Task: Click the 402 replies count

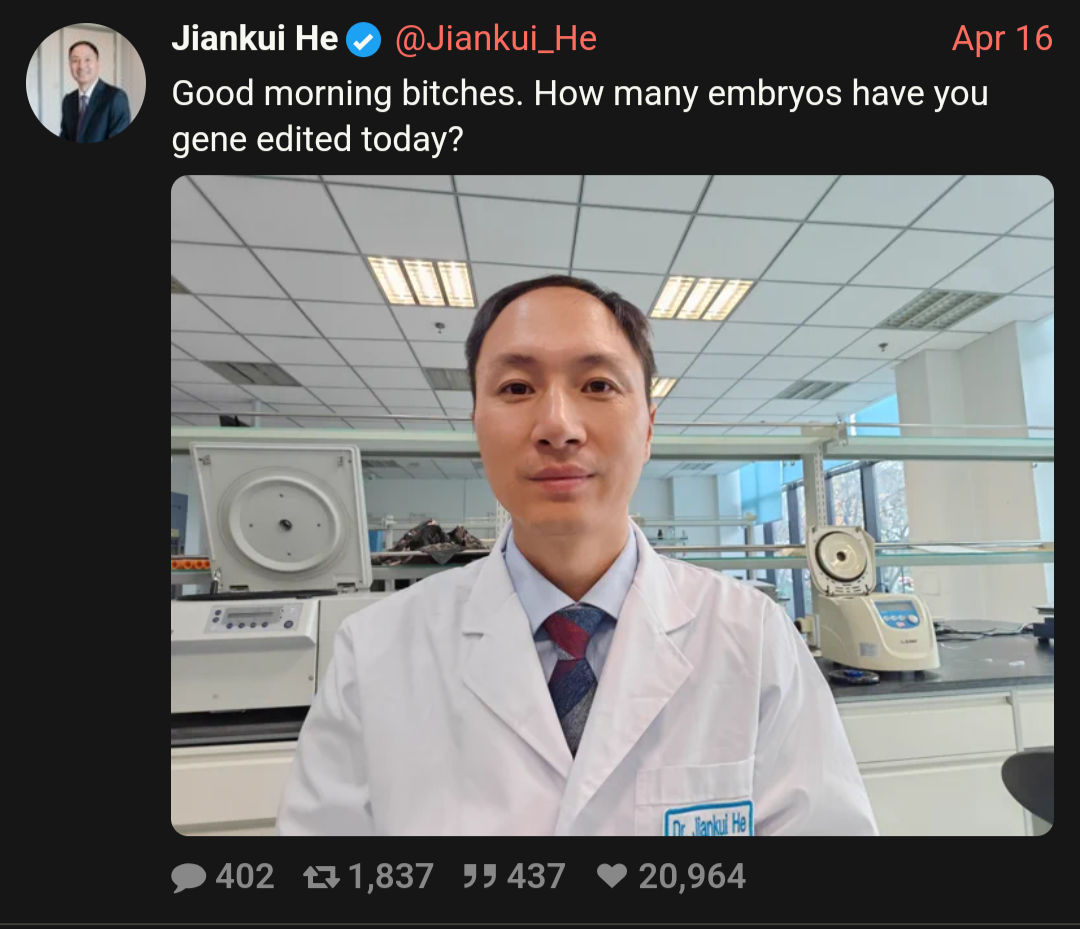Action: click(x=245, y=877)
